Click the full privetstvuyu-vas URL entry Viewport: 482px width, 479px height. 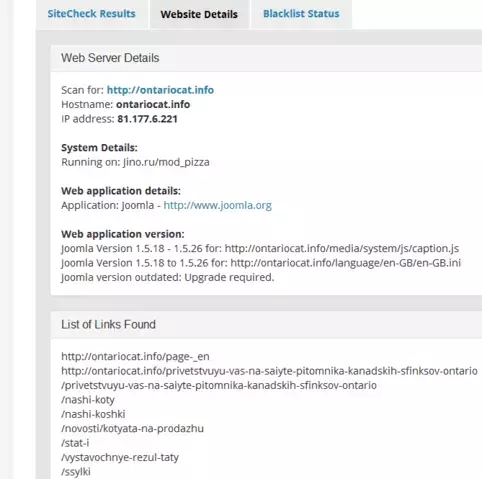269,371
